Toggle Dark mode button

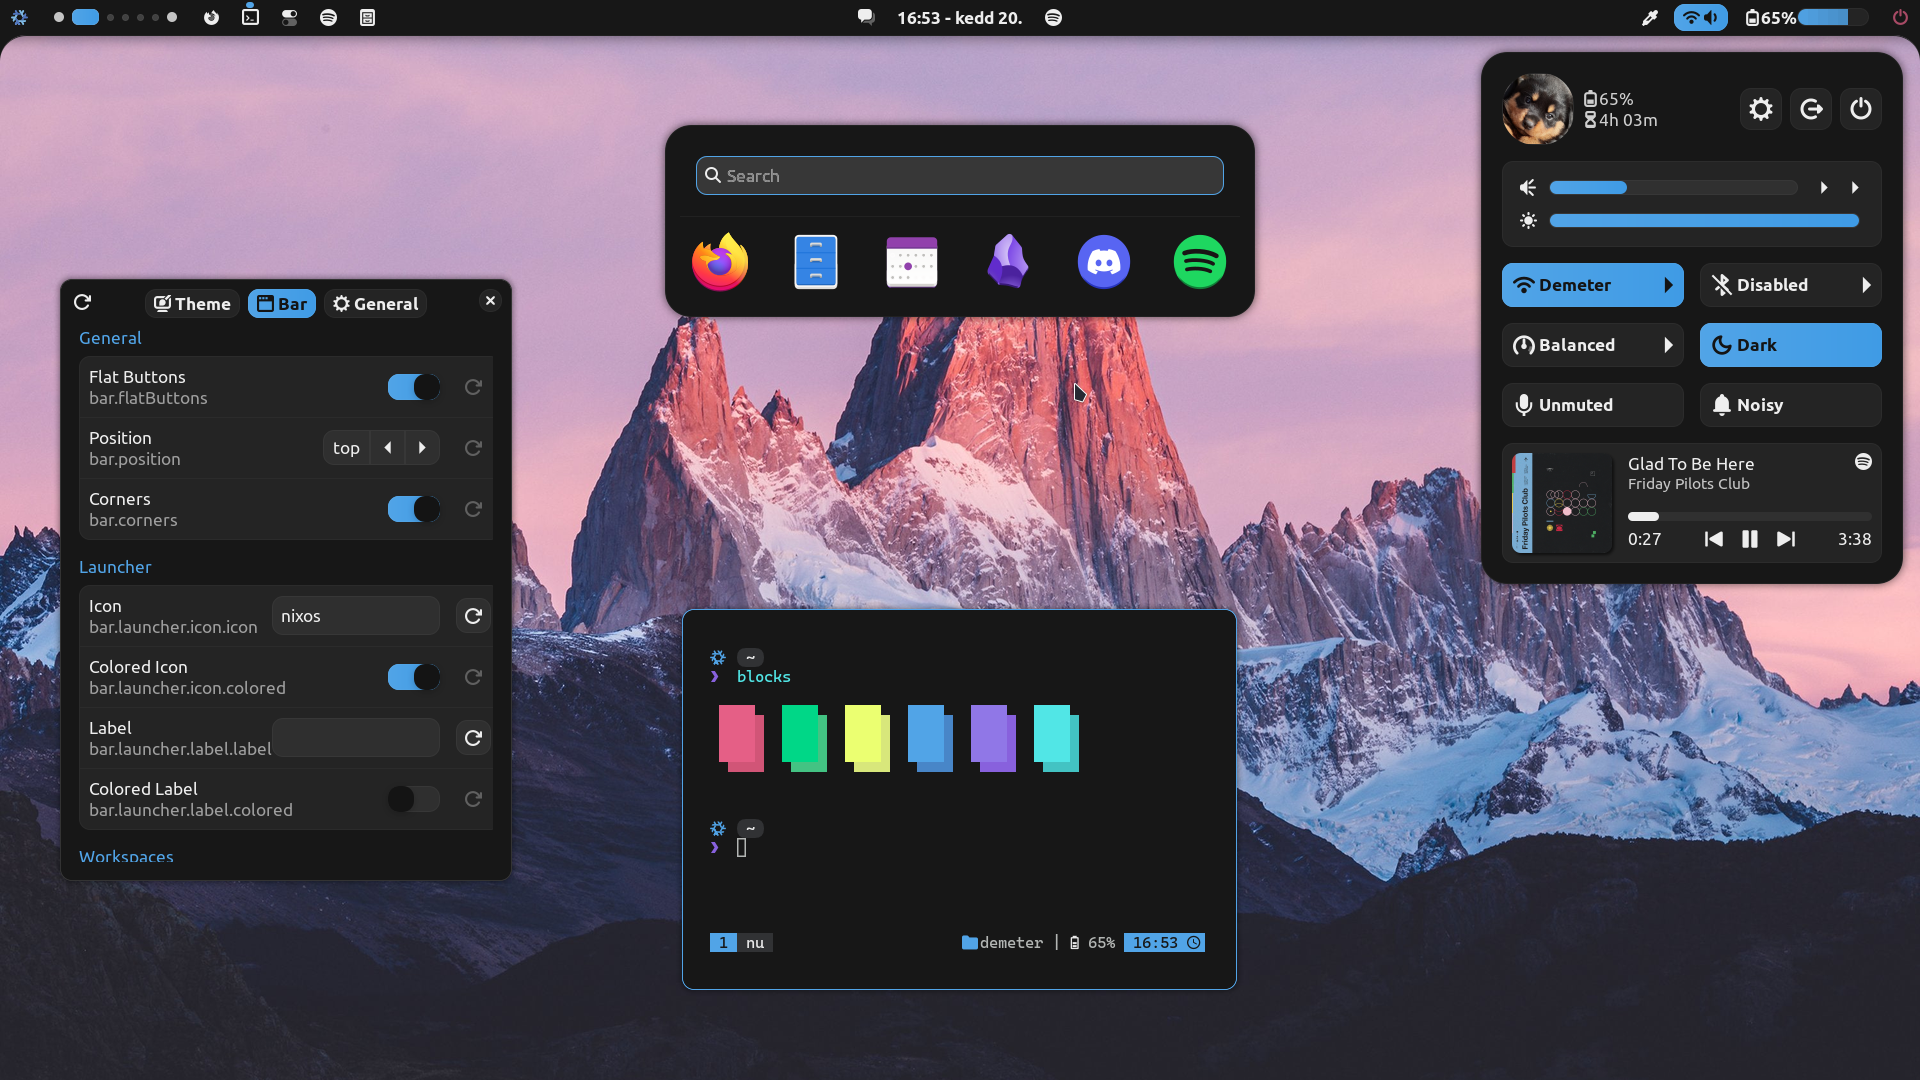click(x=1790, y=345)
